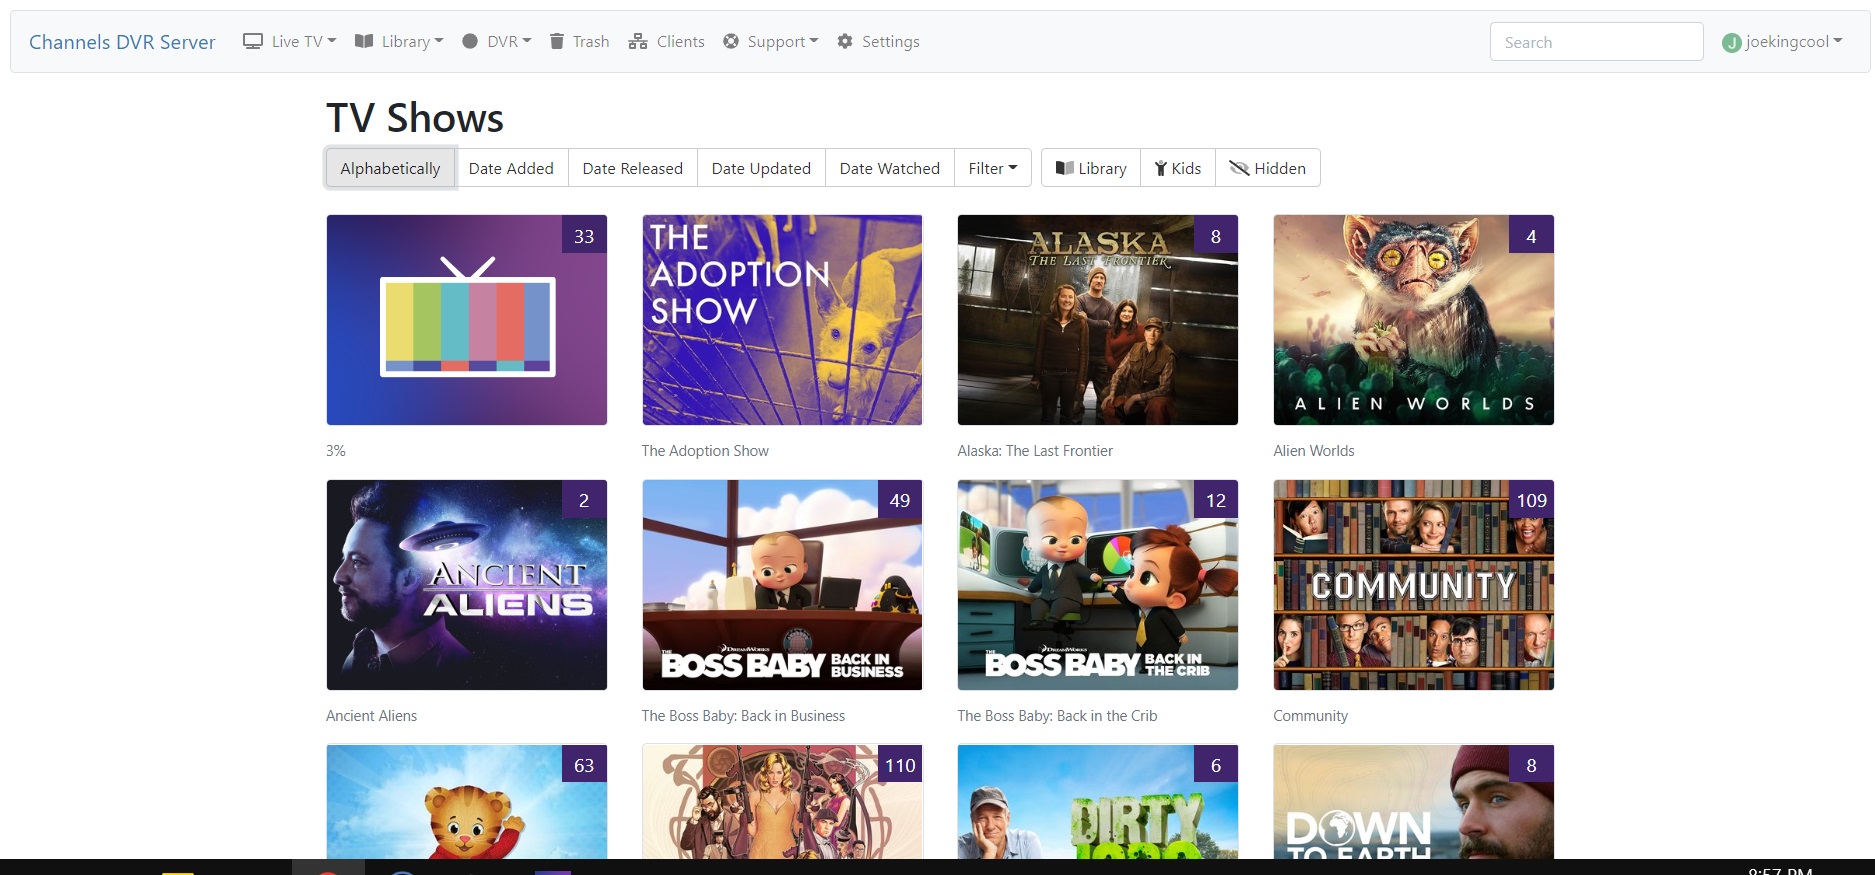Open the Alien Worlds title link
Screen dimensions: 1875x875
click(1313, 451)
